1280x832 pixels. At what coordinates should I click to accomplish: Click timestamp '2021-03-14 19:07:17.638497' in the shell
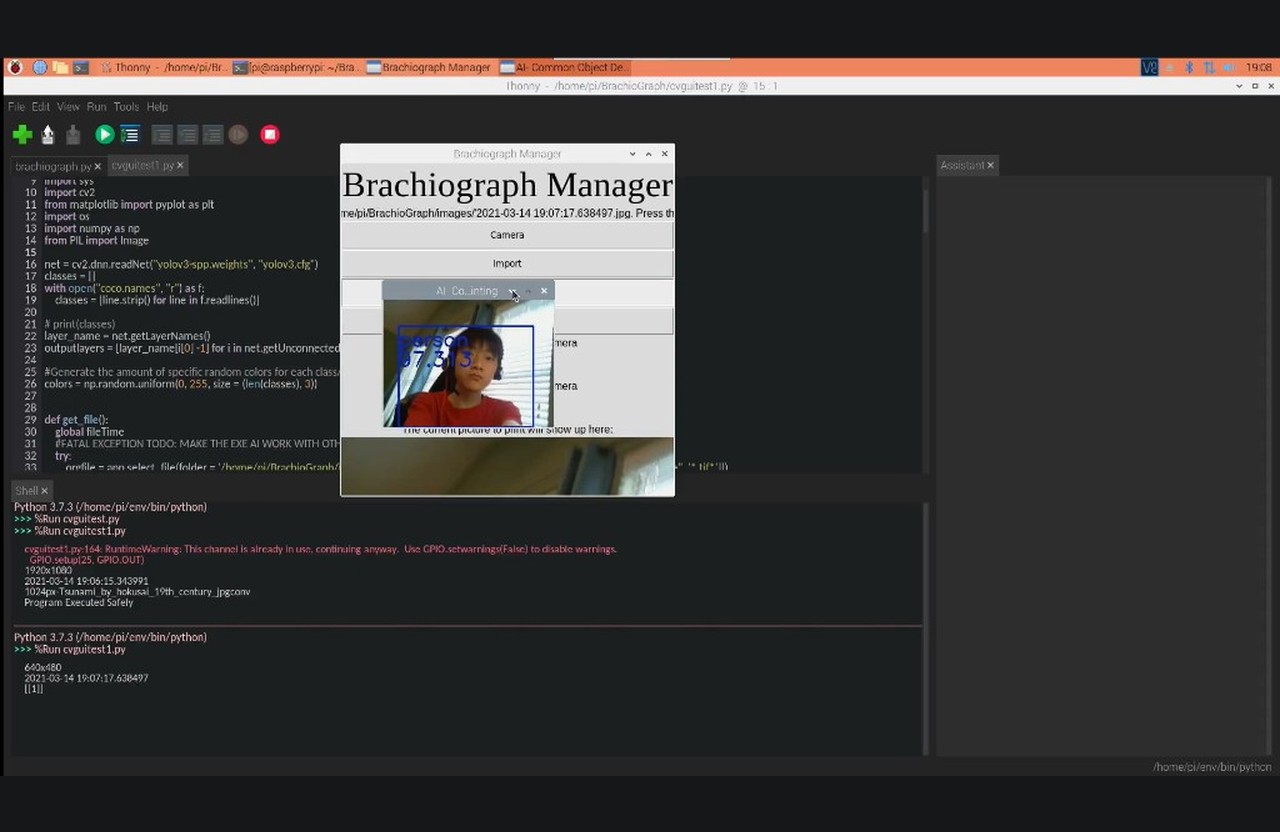[x=86, y=678]
